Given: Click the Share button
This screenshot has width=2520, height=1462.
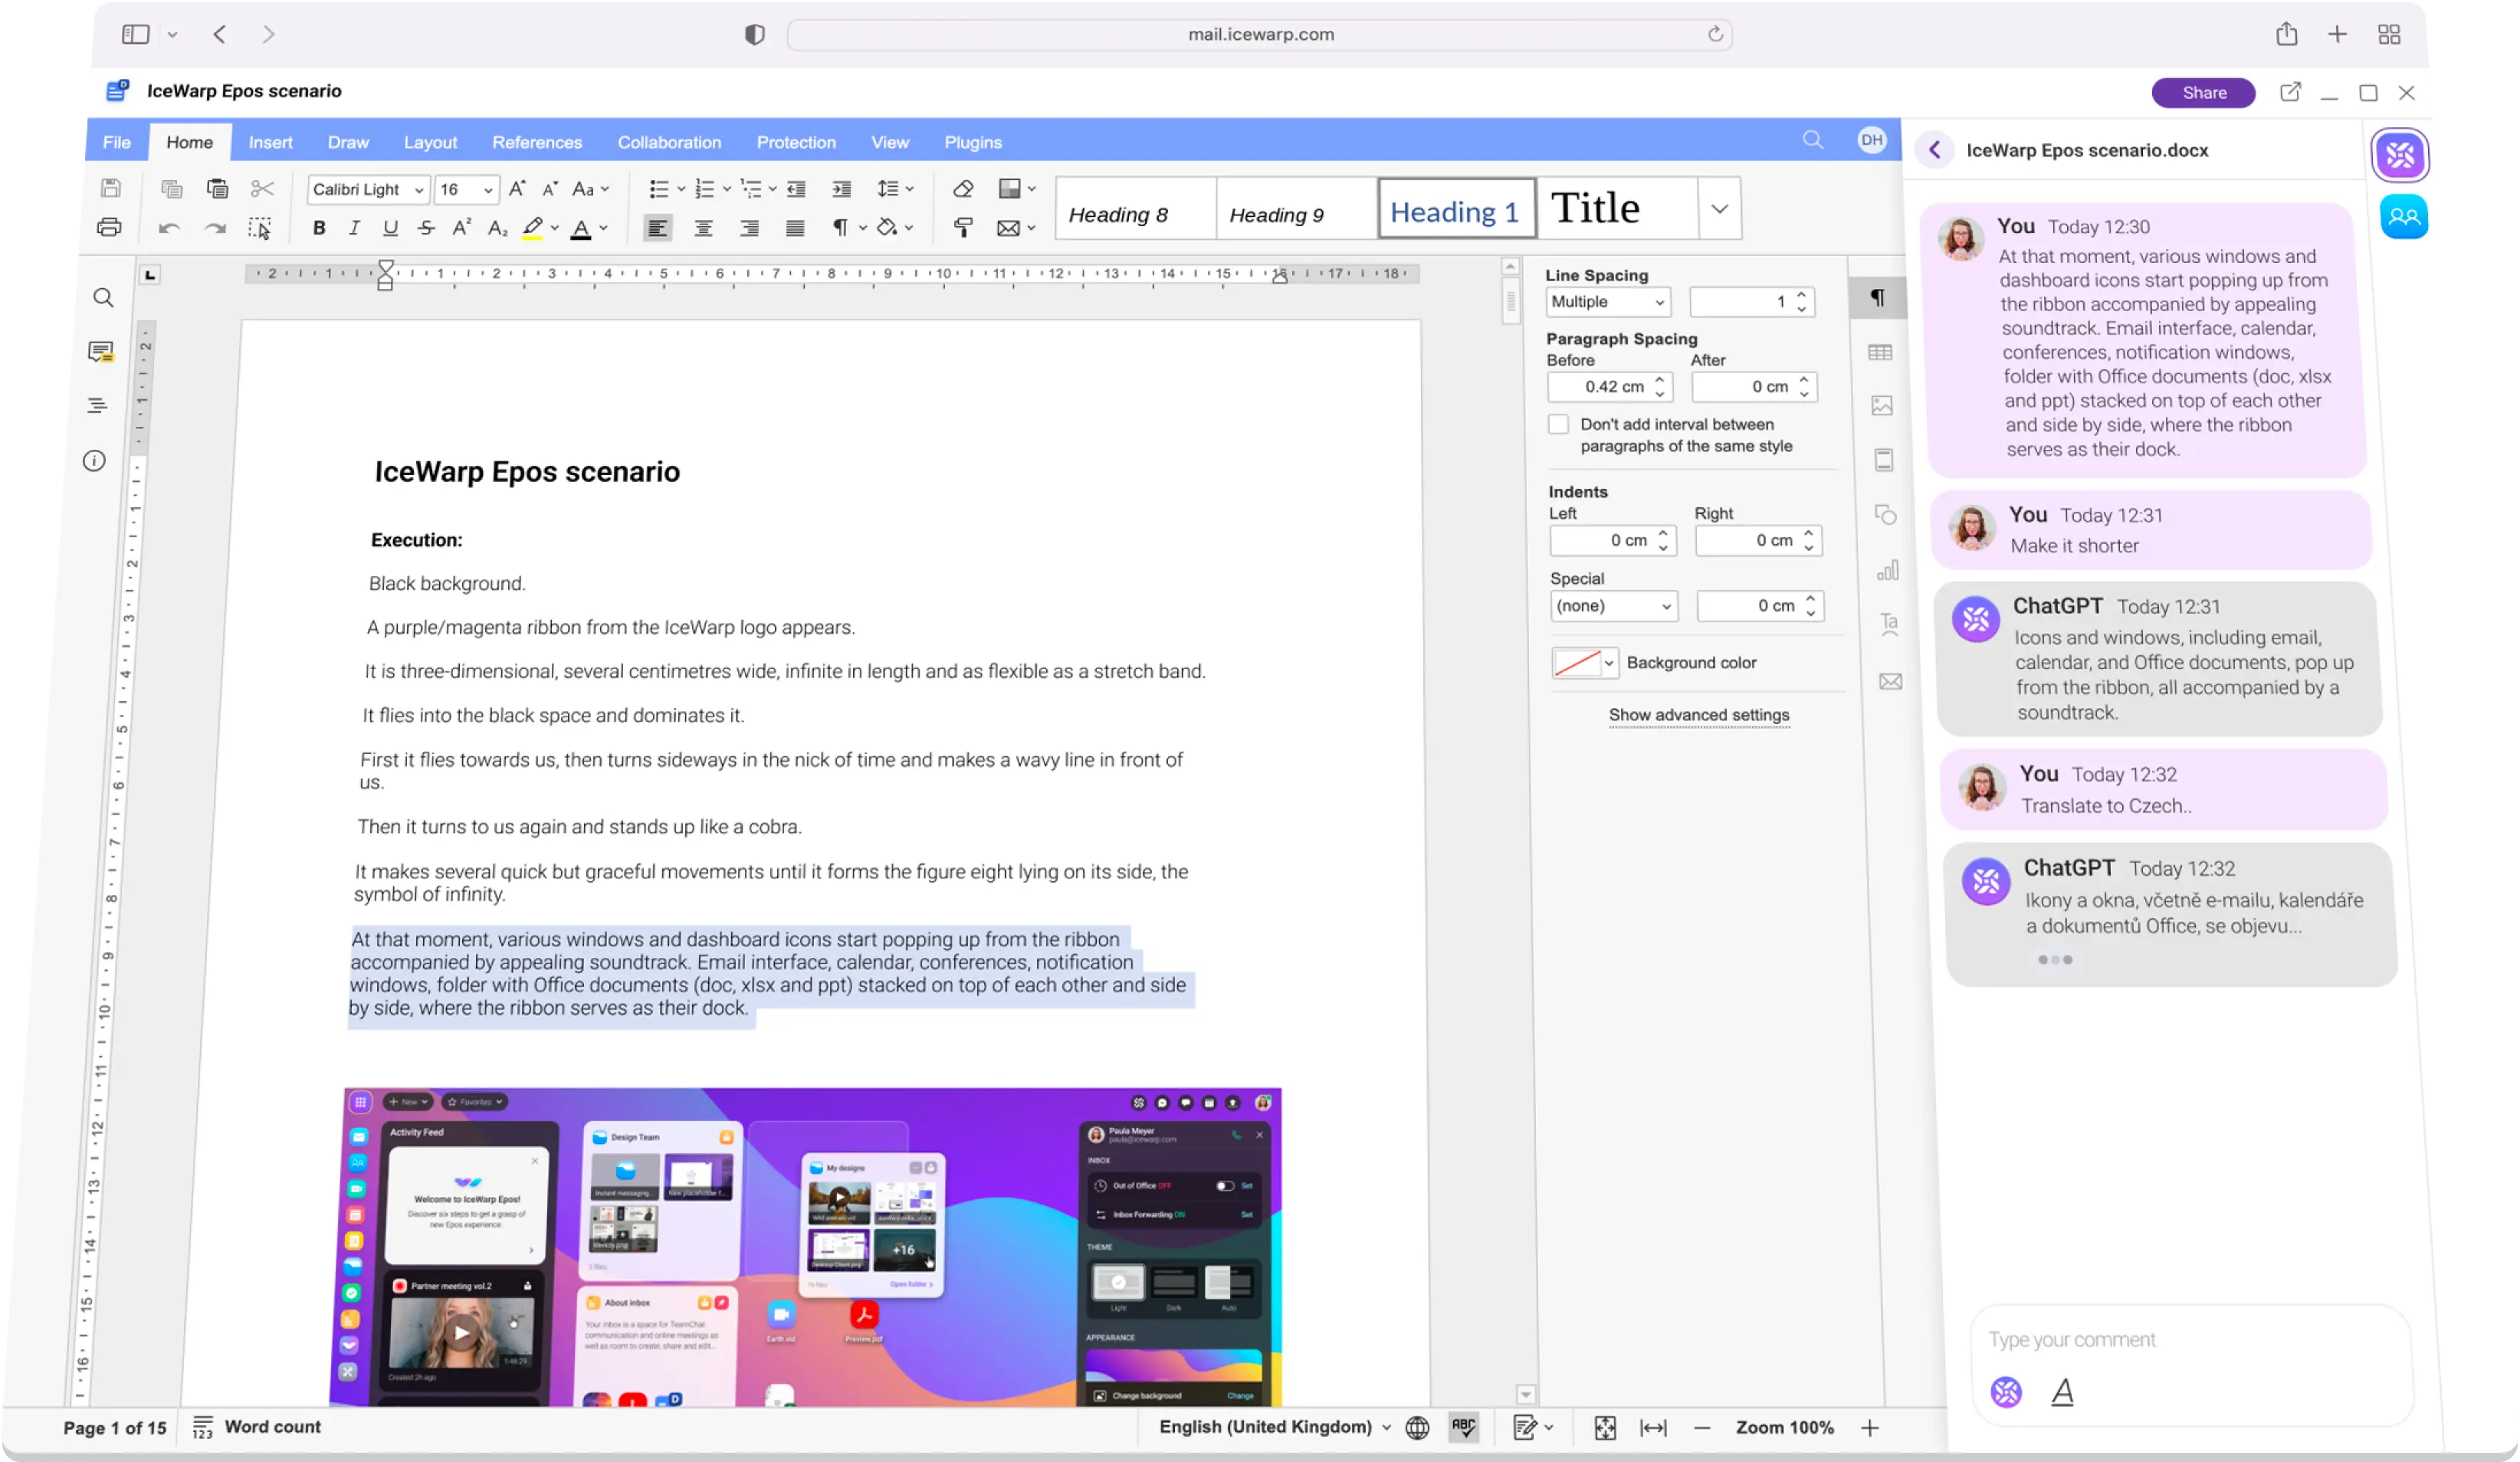Looking at the screenshot, I should (x=2203, y=92).
